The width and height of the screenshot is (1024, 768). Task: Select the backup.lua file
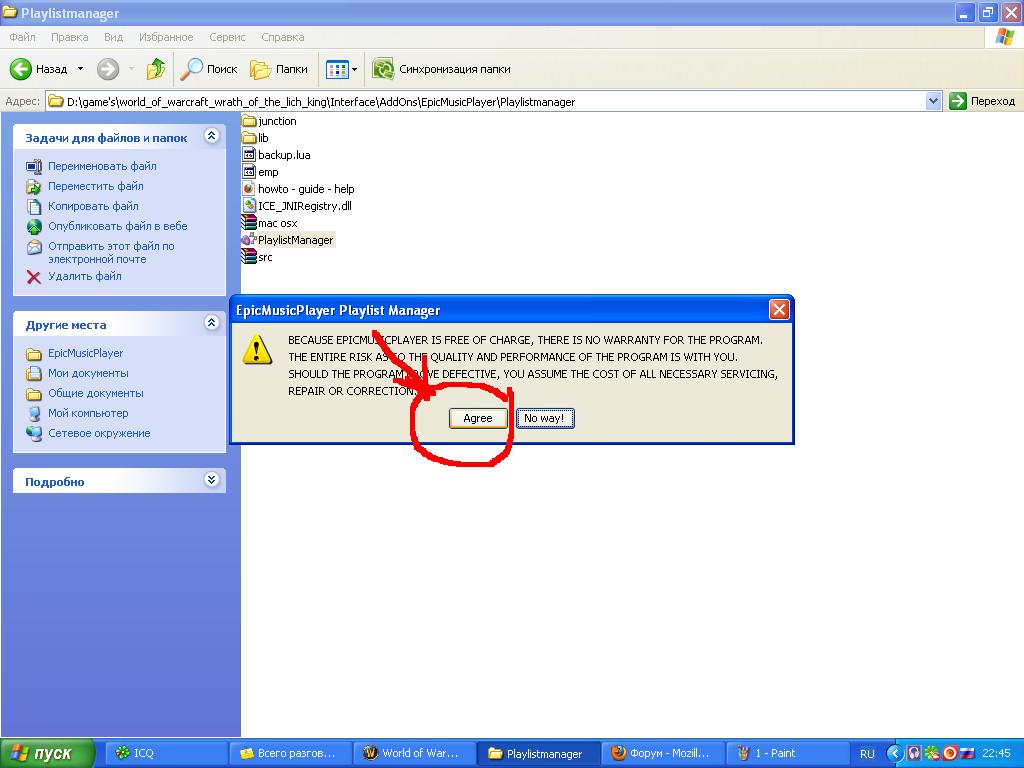[283, 155]
